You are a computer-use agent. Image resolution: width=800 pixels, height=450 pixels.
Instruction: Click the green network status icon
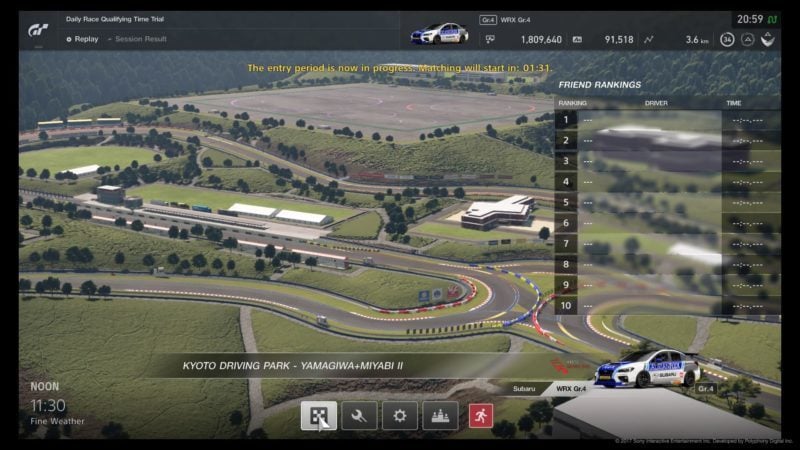pos(772,19)
